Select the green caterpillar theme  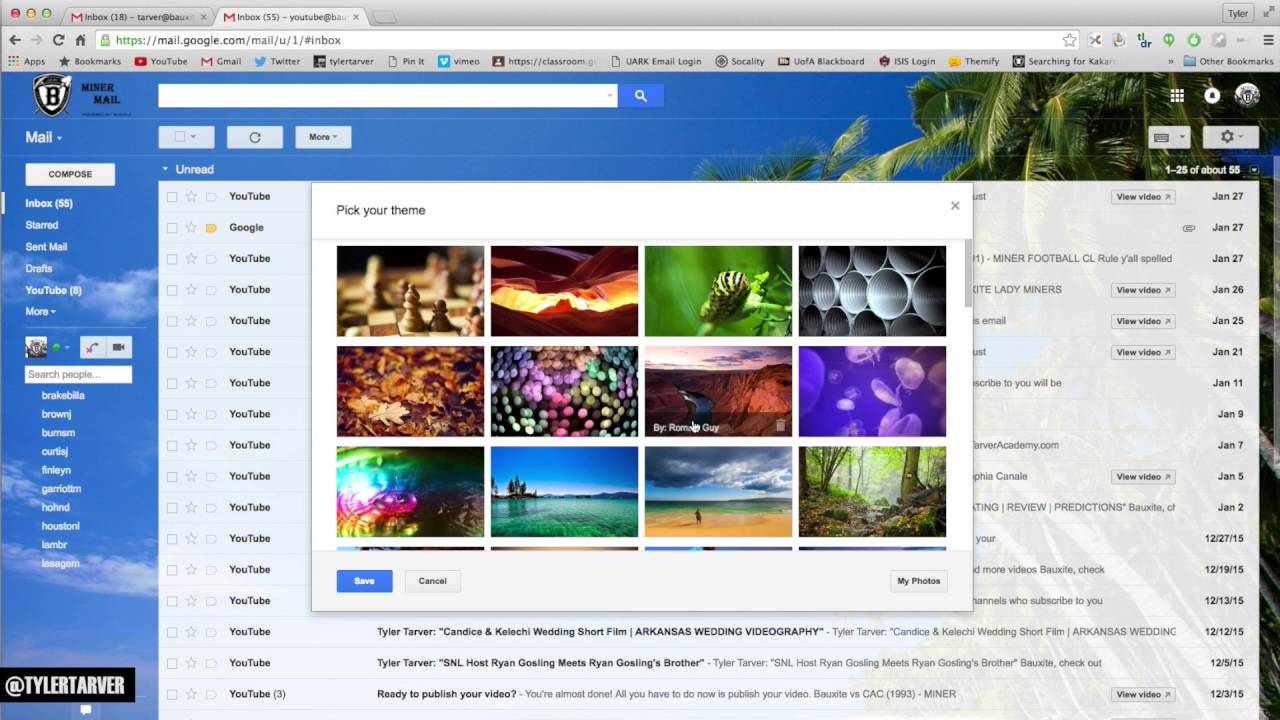(718, 291)
